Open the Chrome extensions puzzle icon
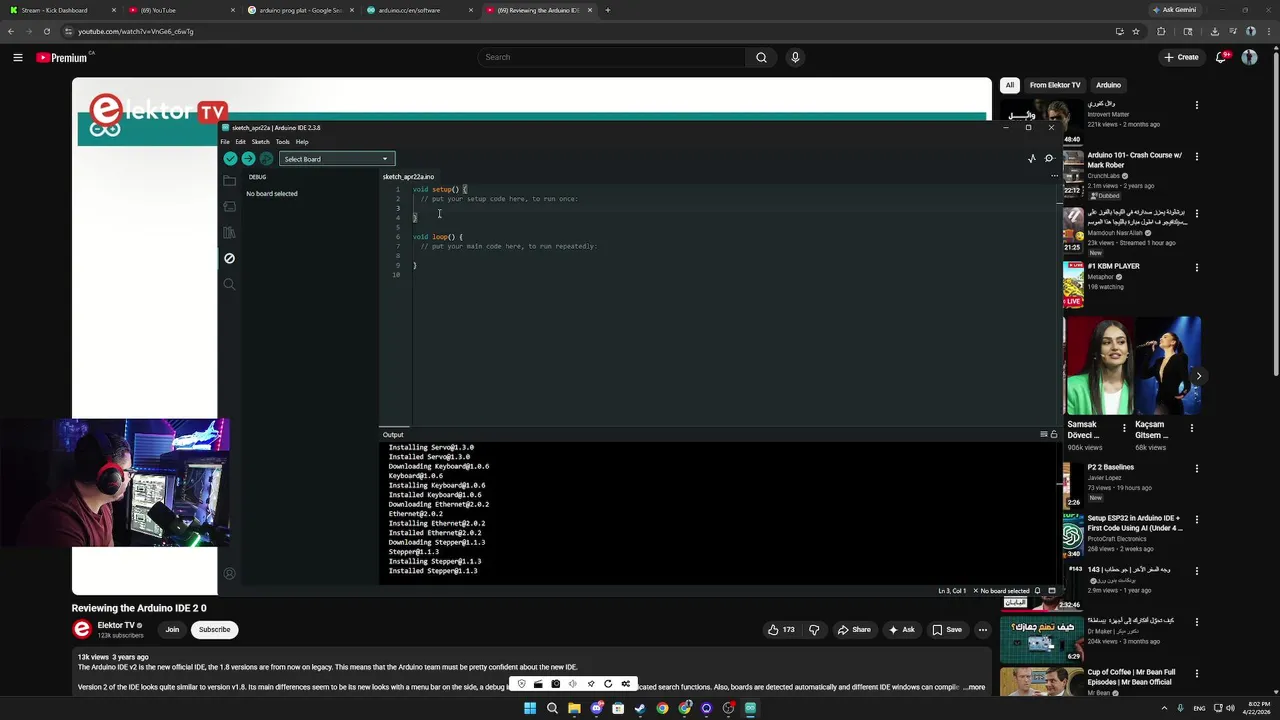This screenshot has width=1280, height=720. [1161, 31]
